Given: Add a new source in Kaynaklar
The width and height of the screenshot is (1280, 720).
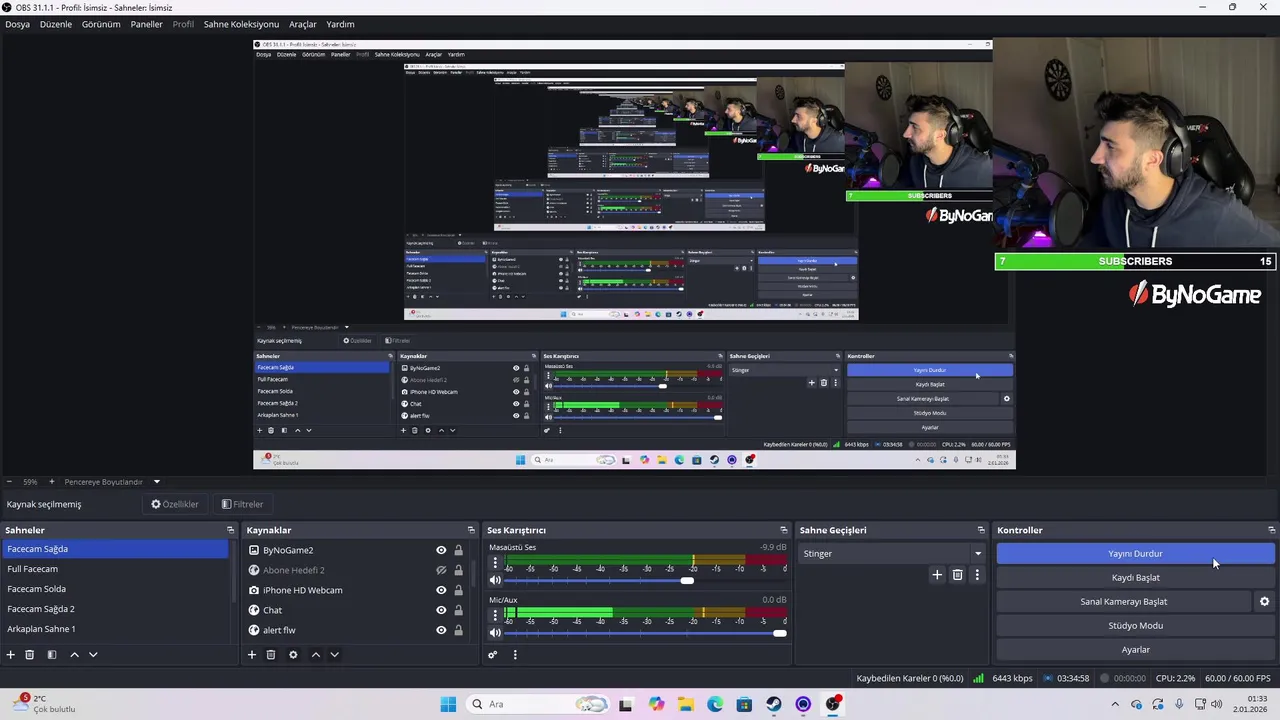Looking at the screenshot, I should (252, 655).
